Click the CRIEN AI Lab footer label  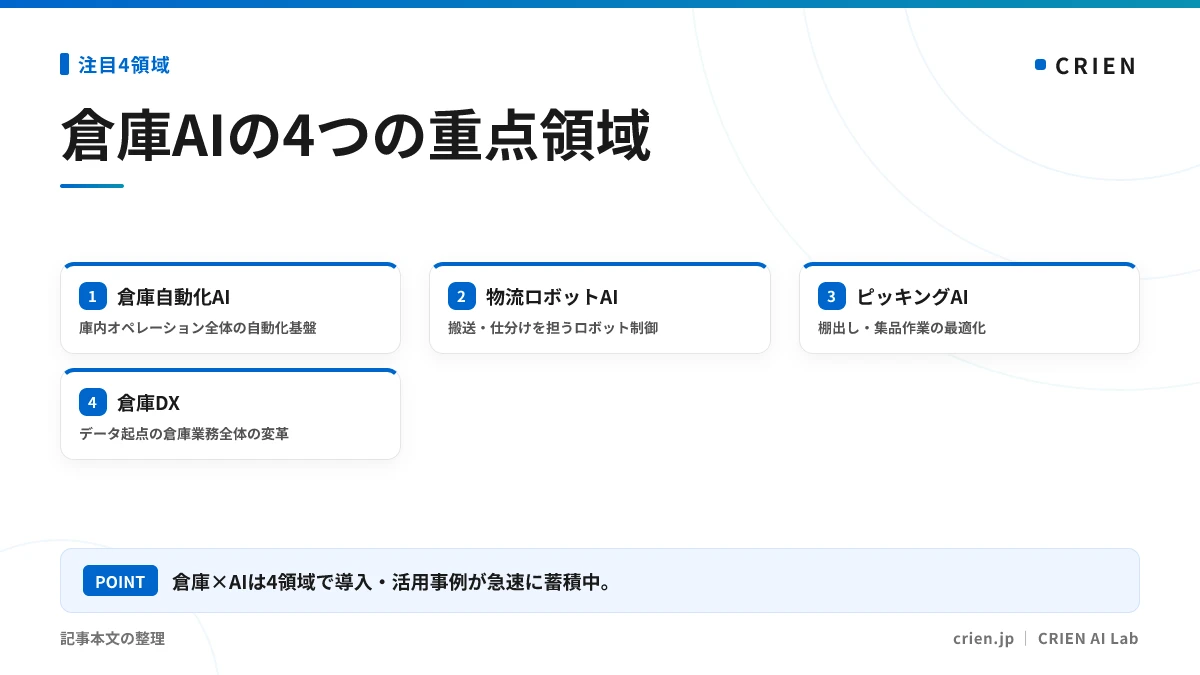pyautogui.click(x=1088, y=638)
